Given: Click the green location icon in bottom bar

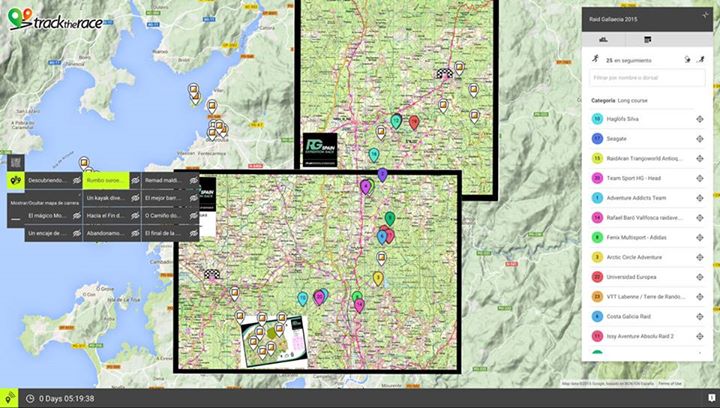Looking at the screenshot, I should coord(9,398).
